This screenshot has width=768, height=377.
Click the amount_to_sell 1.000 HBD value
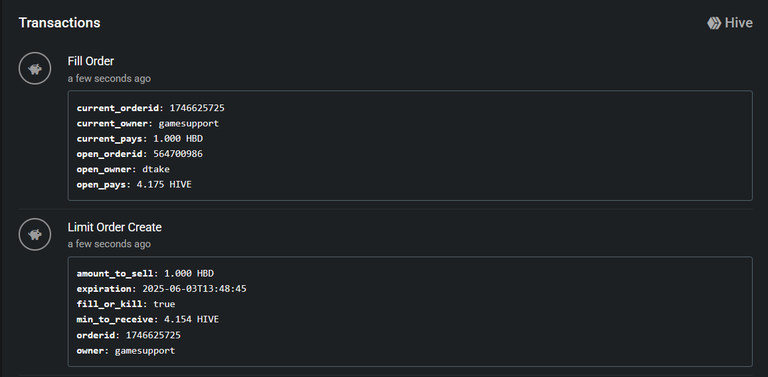(189, 273)
